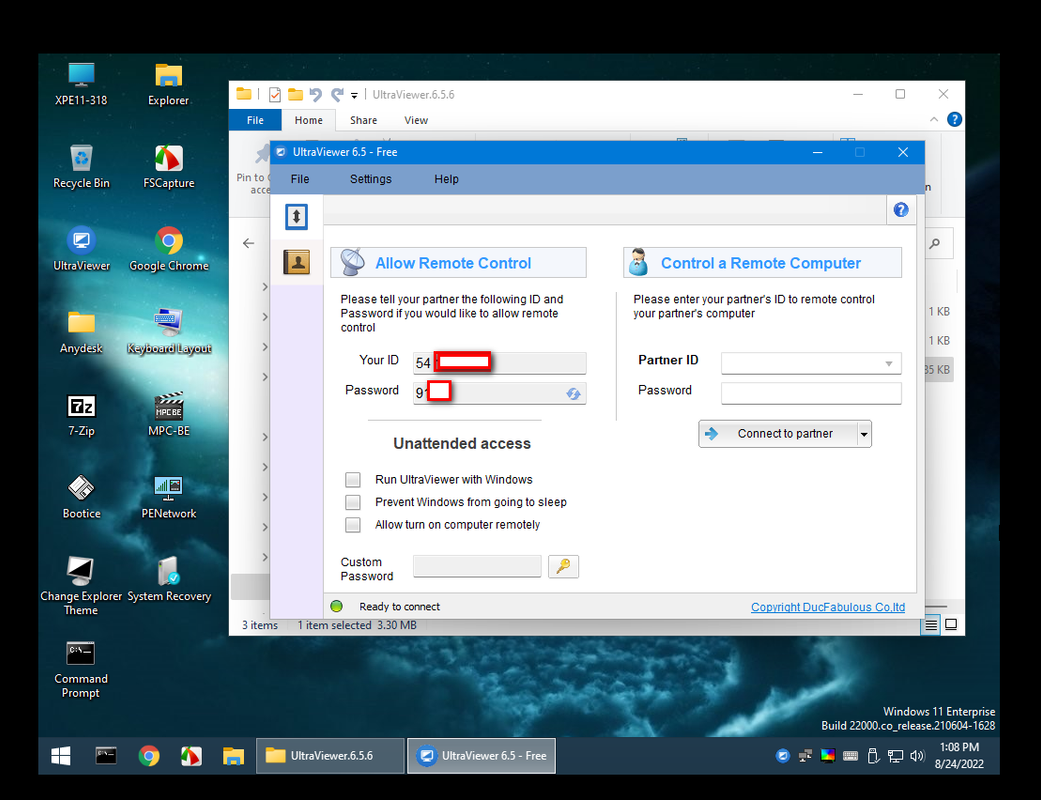Refresh the password with the refresh icon
Viewport: 1041px width, 800px height.
click(x=573, y=394)
